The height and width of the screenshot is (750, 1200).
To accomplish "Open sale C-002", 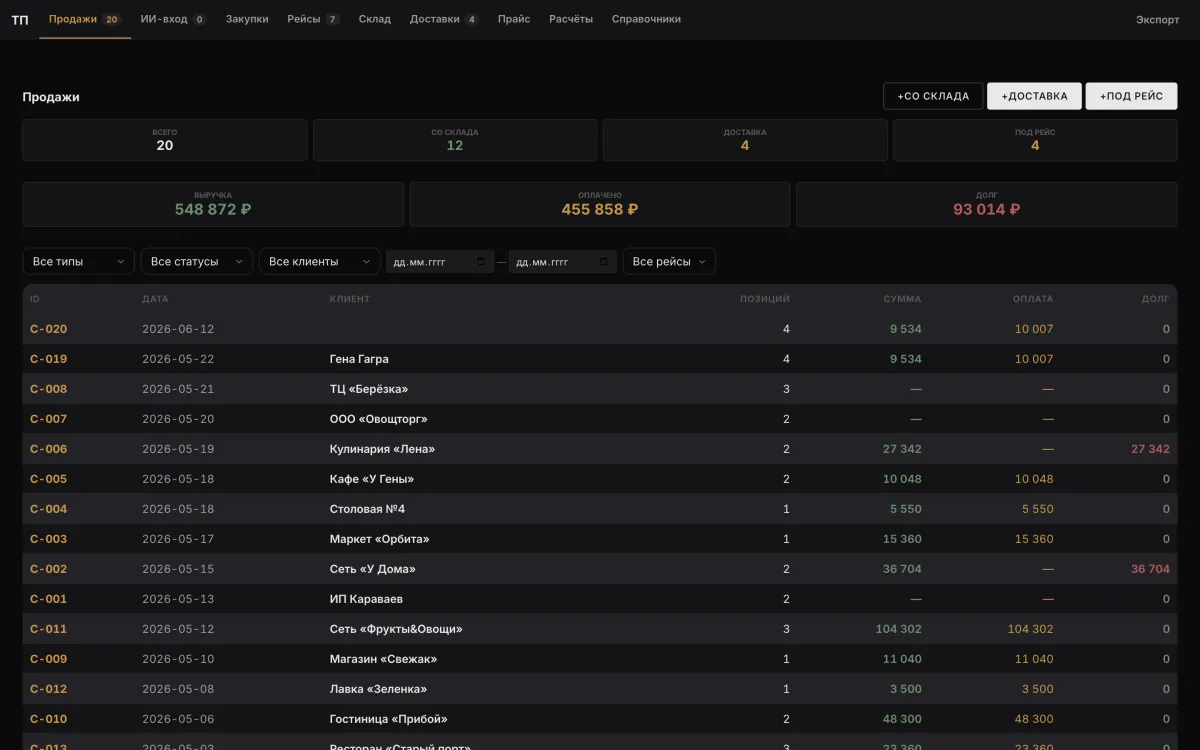I will [x=49, y=569].
